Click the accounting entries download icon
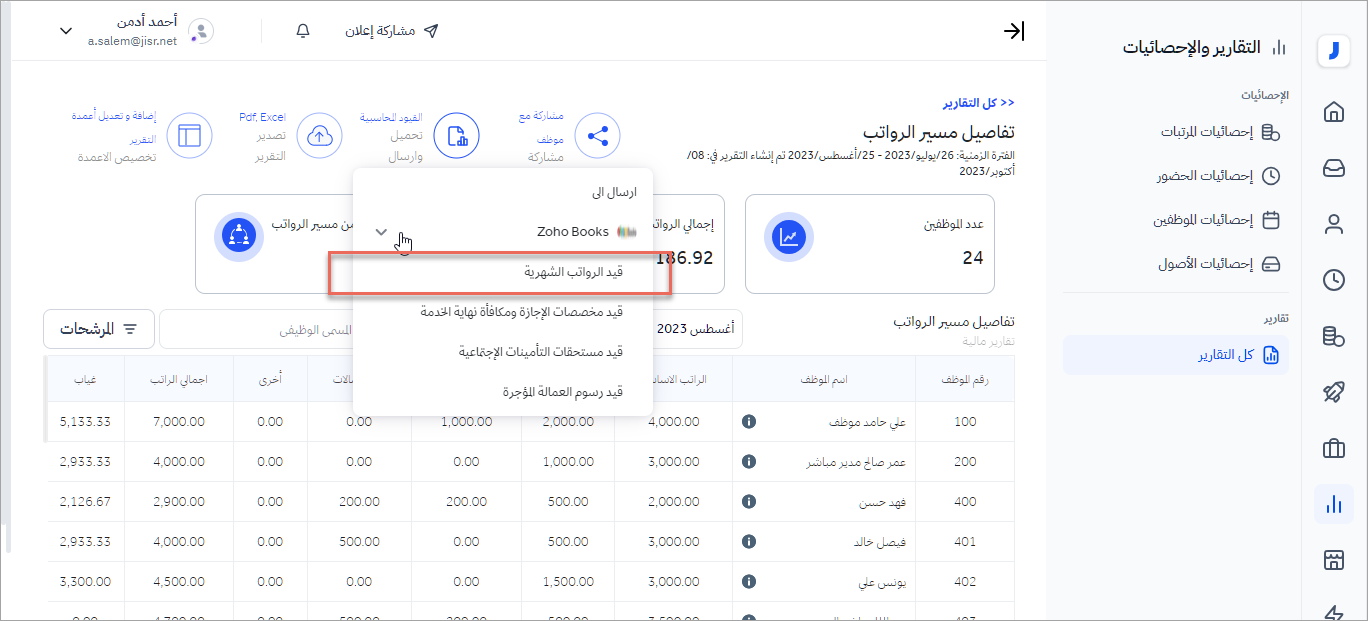 coord(456,136)
